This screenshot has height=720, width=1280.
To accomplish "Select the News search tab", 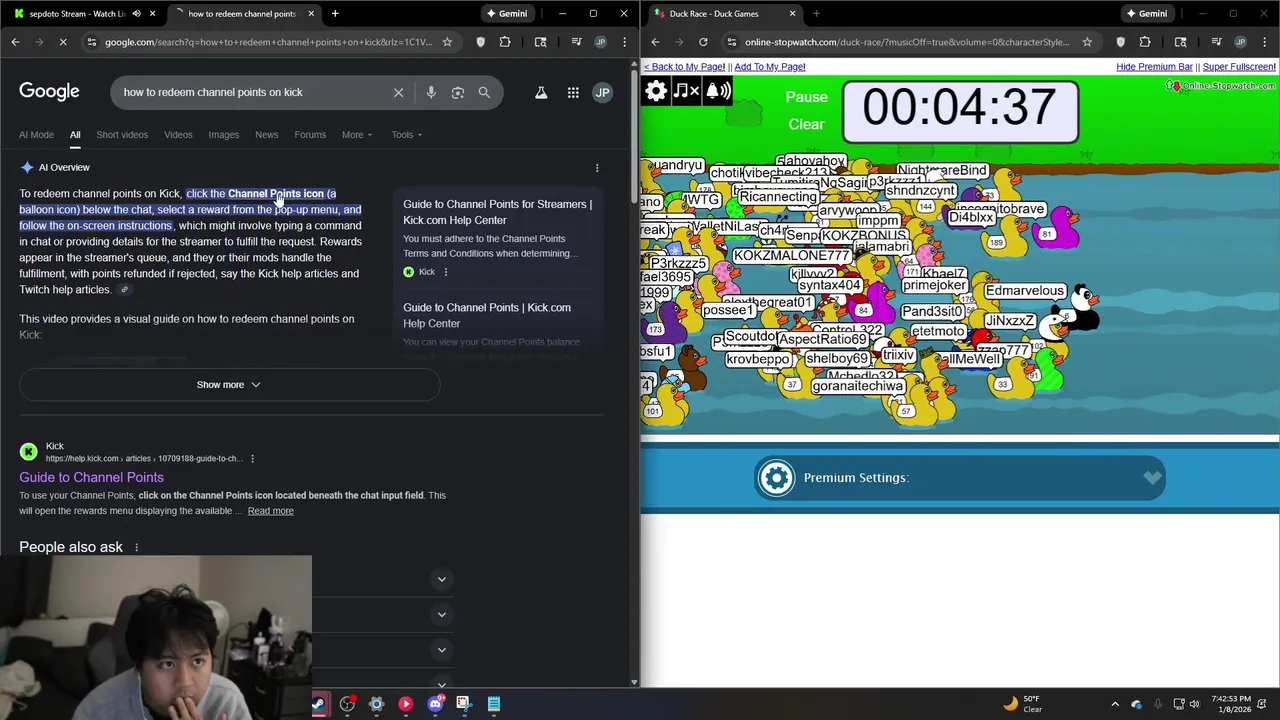I will 267,135.
